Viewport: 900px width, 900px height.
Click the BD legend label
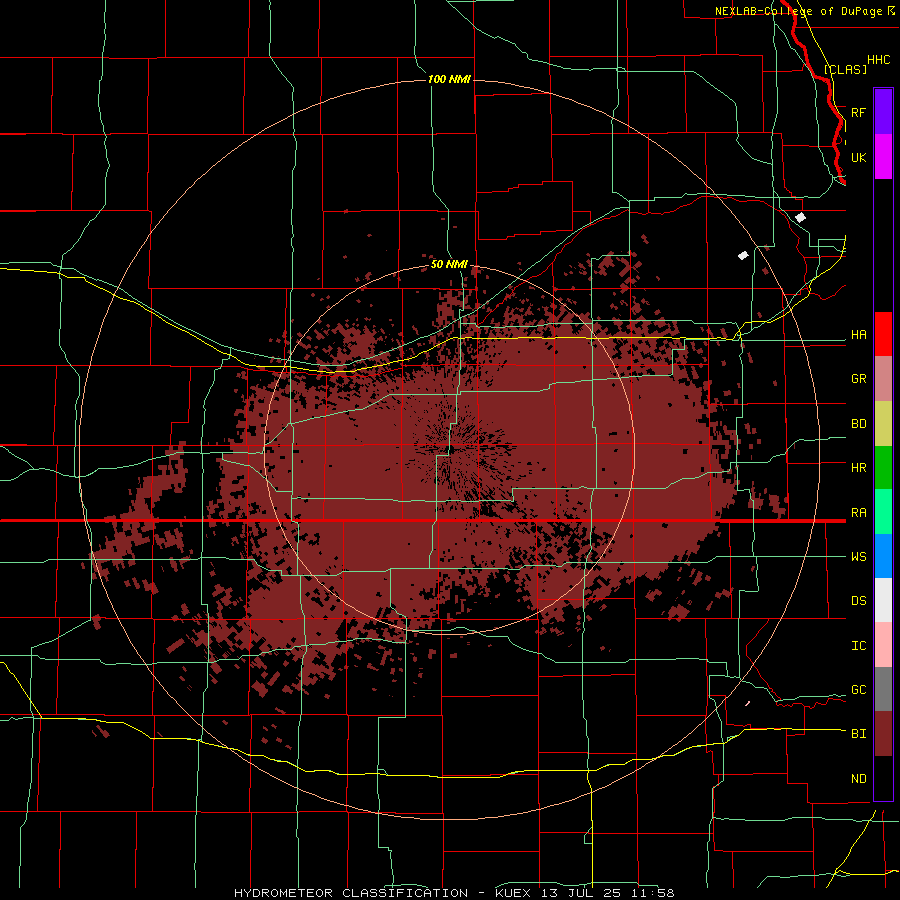click(858, 424)
